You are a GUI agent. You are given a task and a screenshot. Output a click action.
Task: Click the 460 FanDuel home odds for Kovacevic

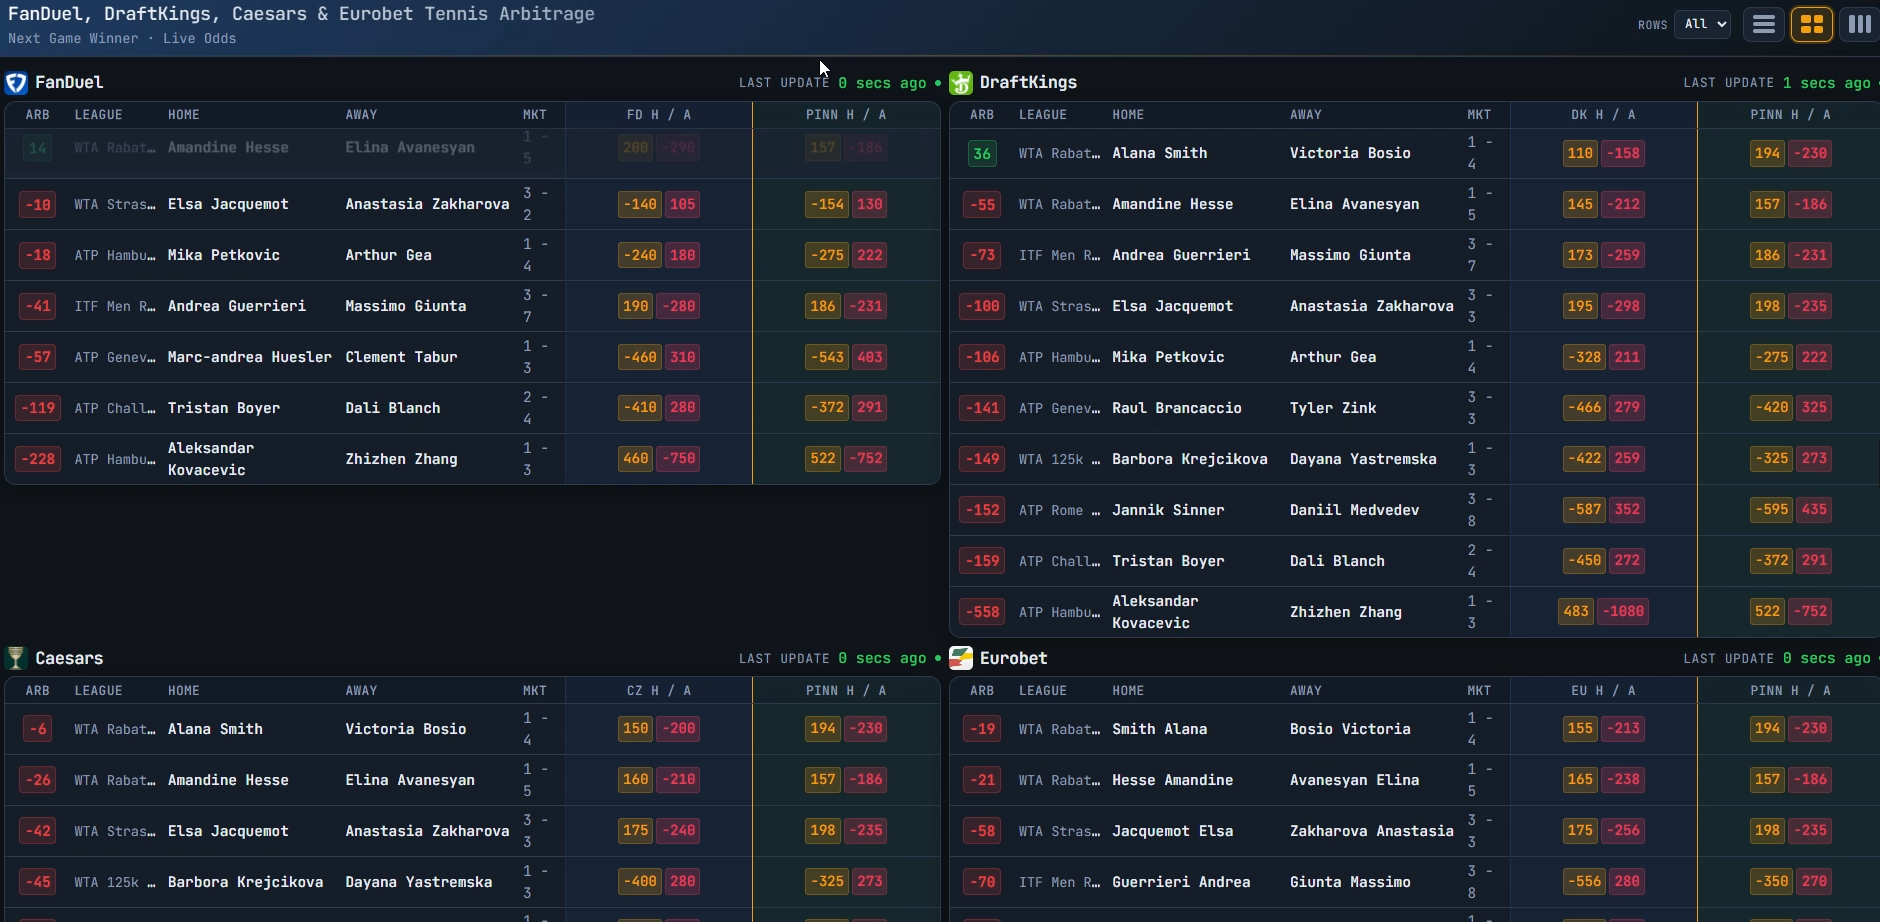click(636, 459)
